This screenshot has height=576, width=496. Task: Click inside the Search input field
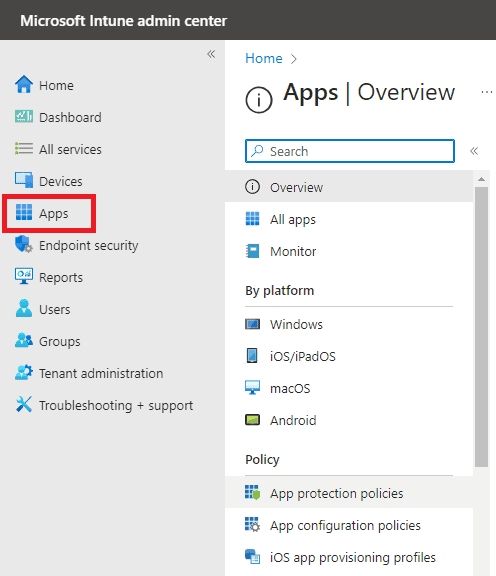tap(350, 151)
